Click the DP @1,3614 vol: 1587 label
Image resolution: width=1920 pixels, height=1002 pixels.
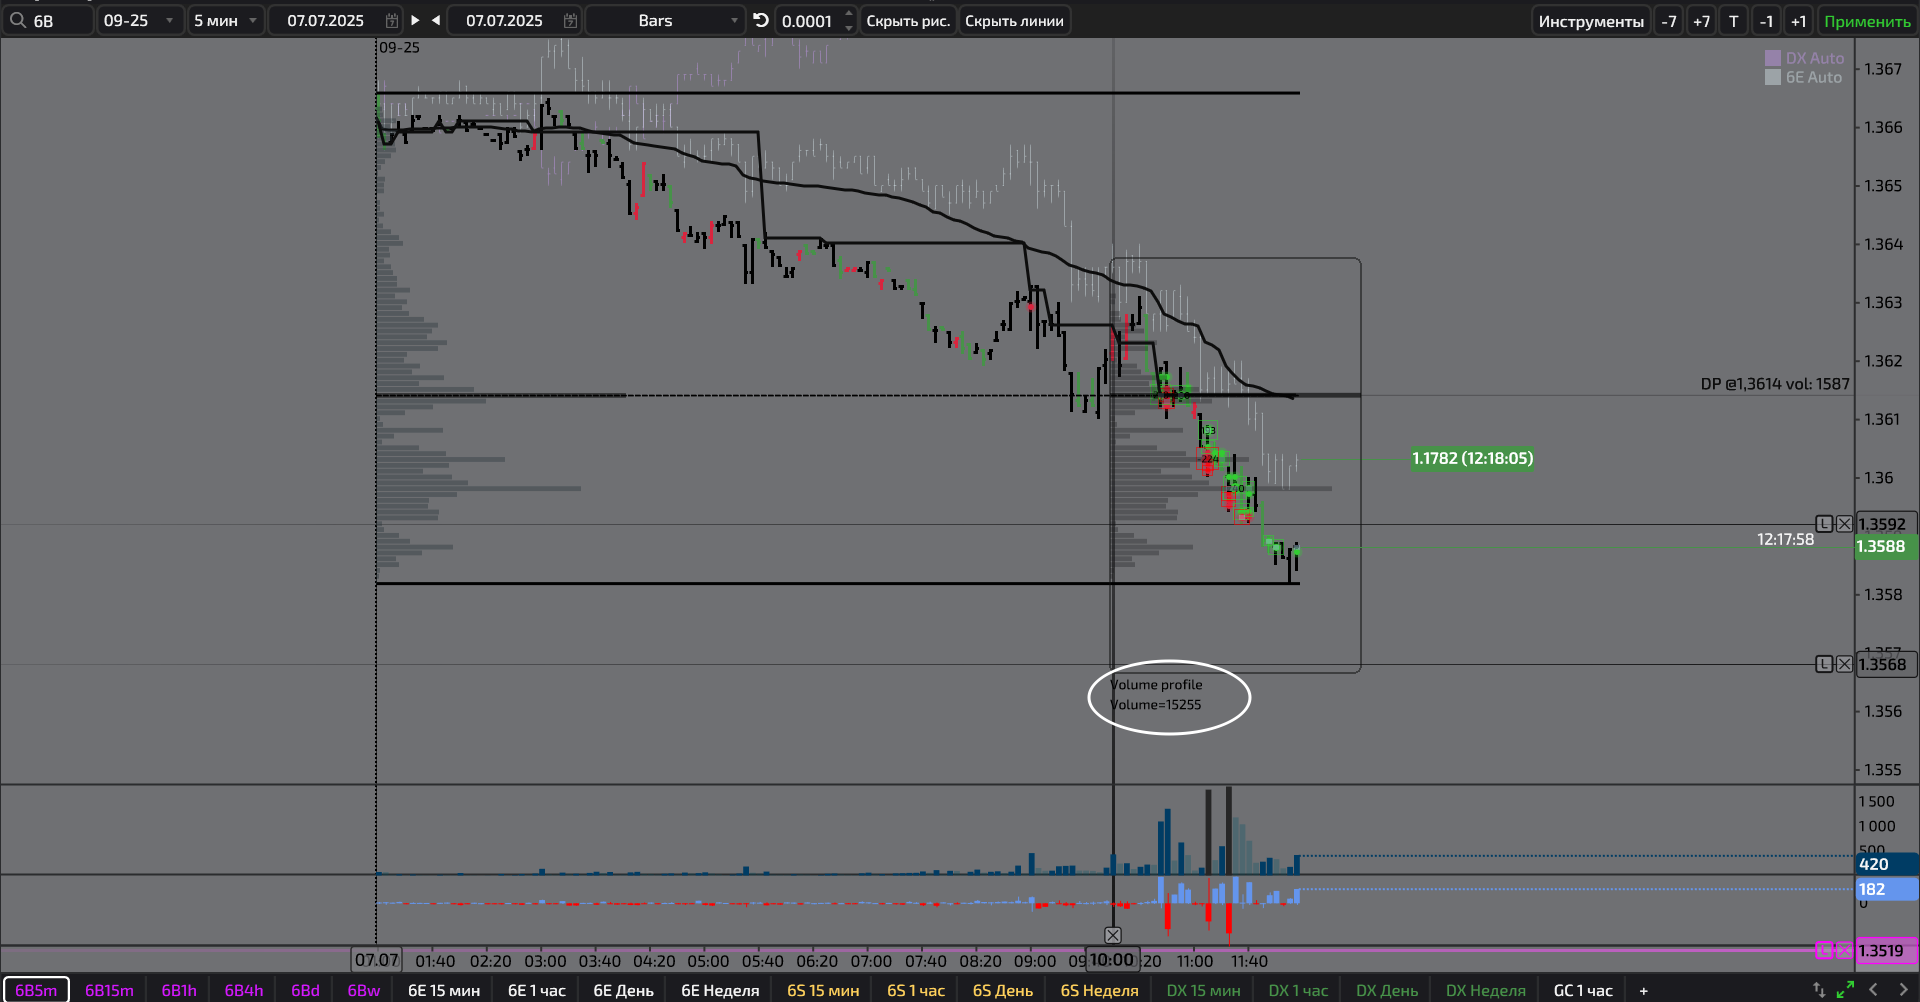click(x=1775, y=384)
